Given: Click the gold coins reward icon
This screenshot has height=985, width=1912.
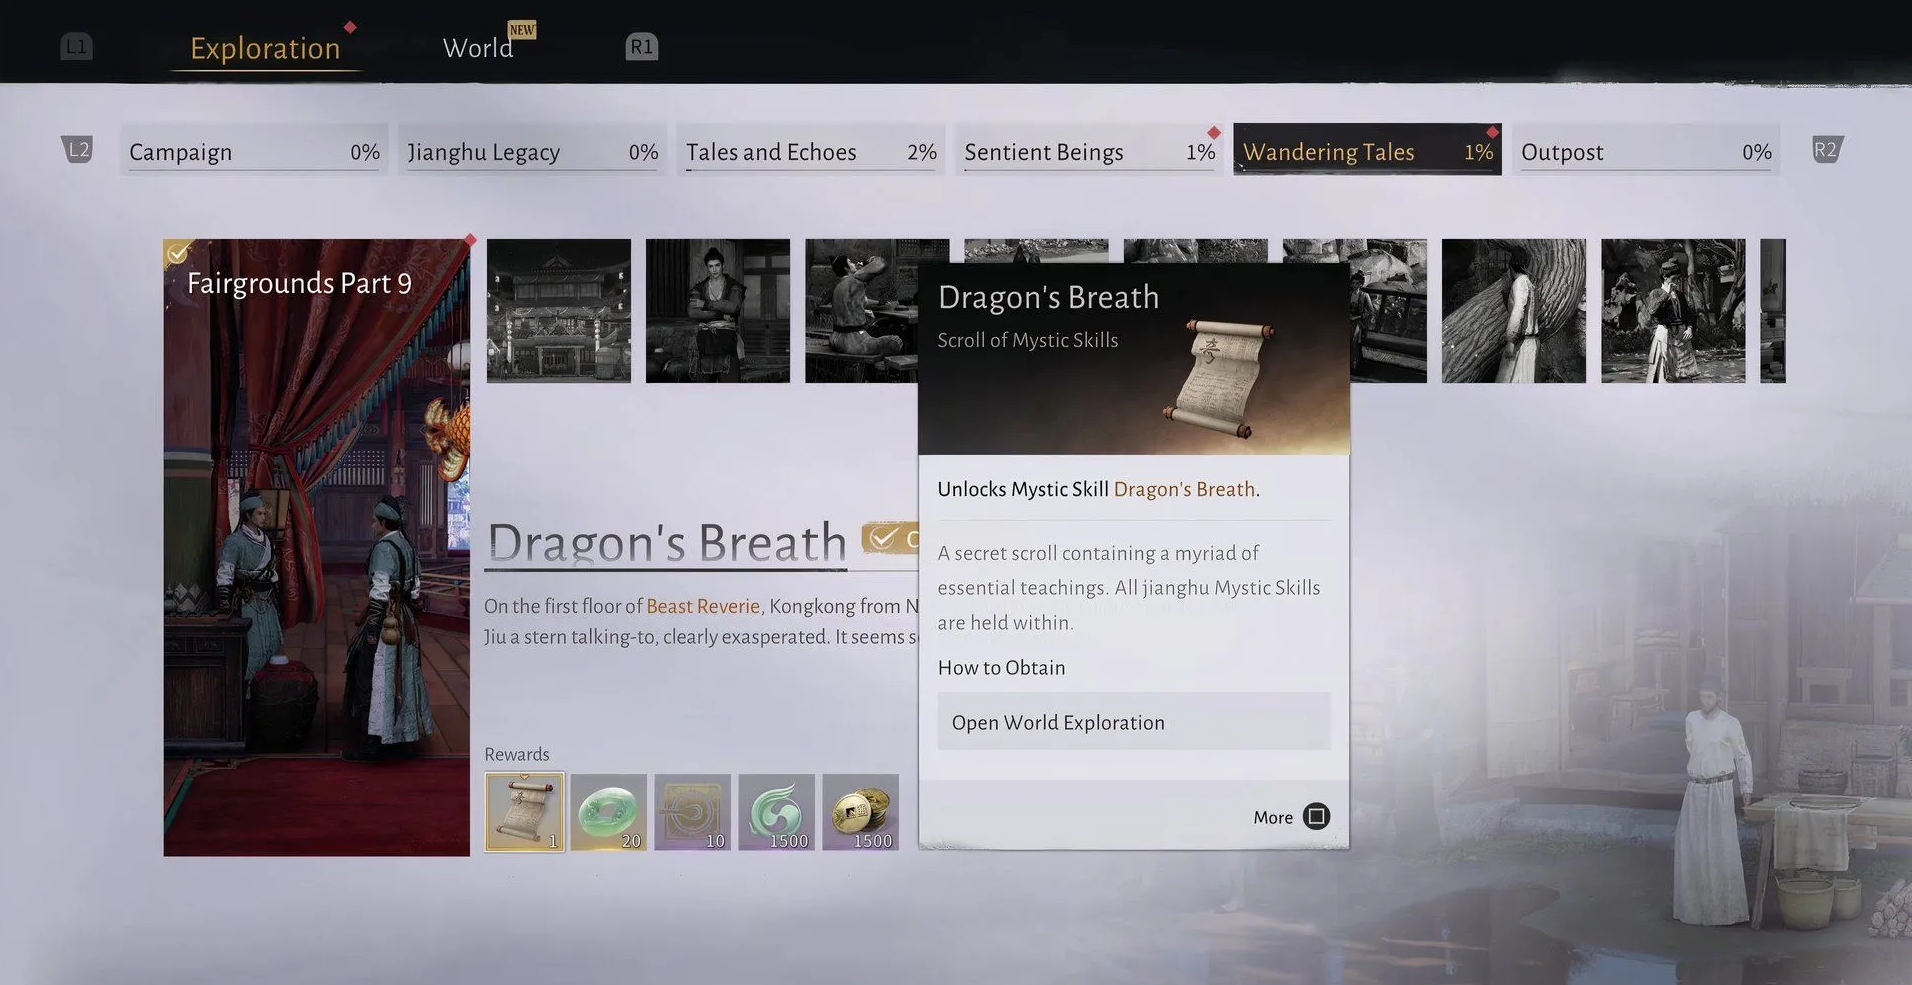Looking at the screenshot, I should [x=860, y=811].
